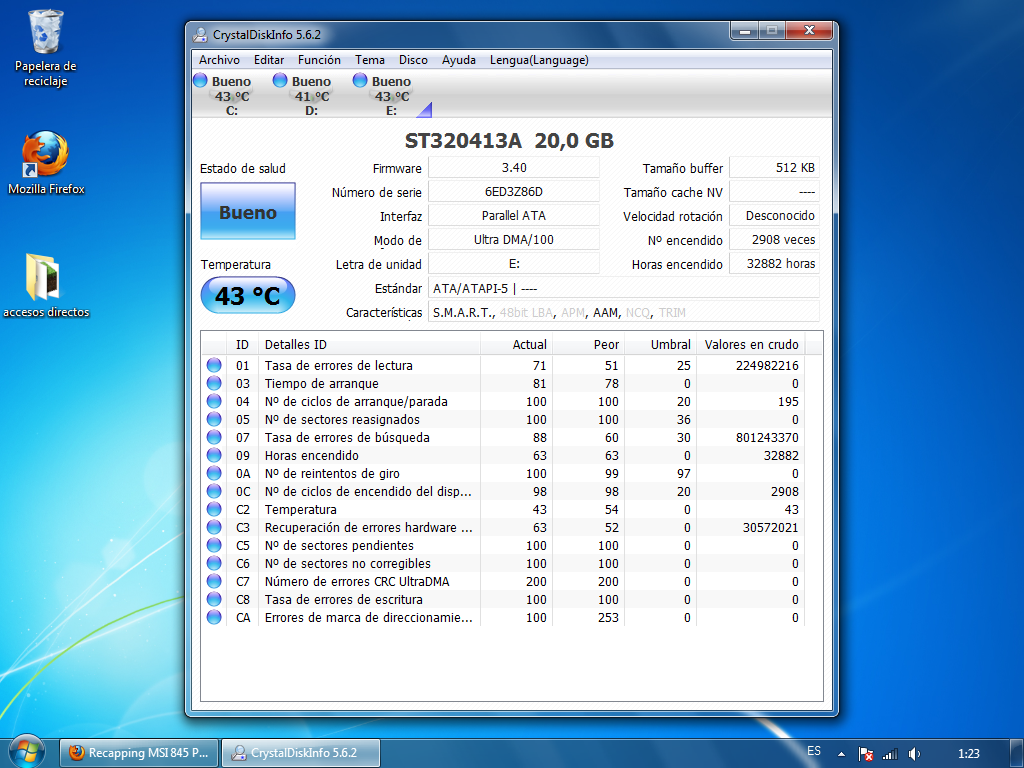Open the Papelera de reciclaje desktop icon
The height and width of the screenshot is (768, 1024).
pyautogui.click(x=46, y=47)
